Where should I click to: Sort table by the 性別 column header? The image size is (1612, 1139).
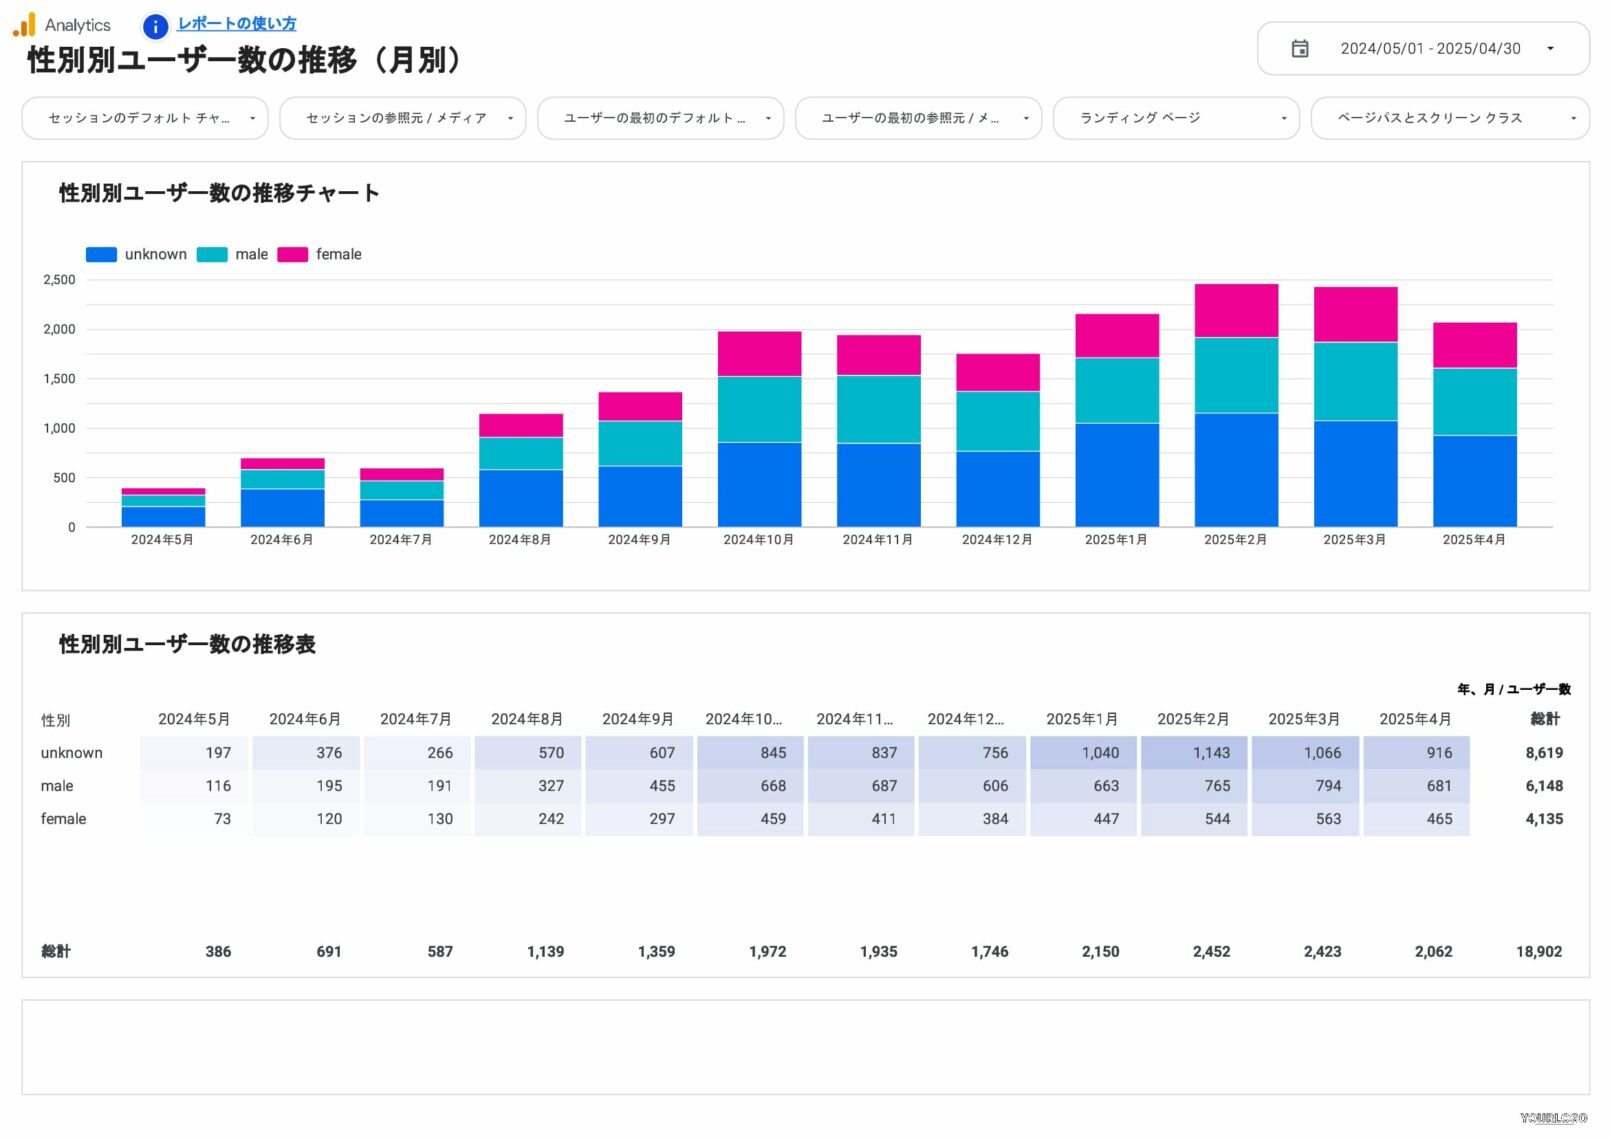pyautogui.click(x=56, y=720)
